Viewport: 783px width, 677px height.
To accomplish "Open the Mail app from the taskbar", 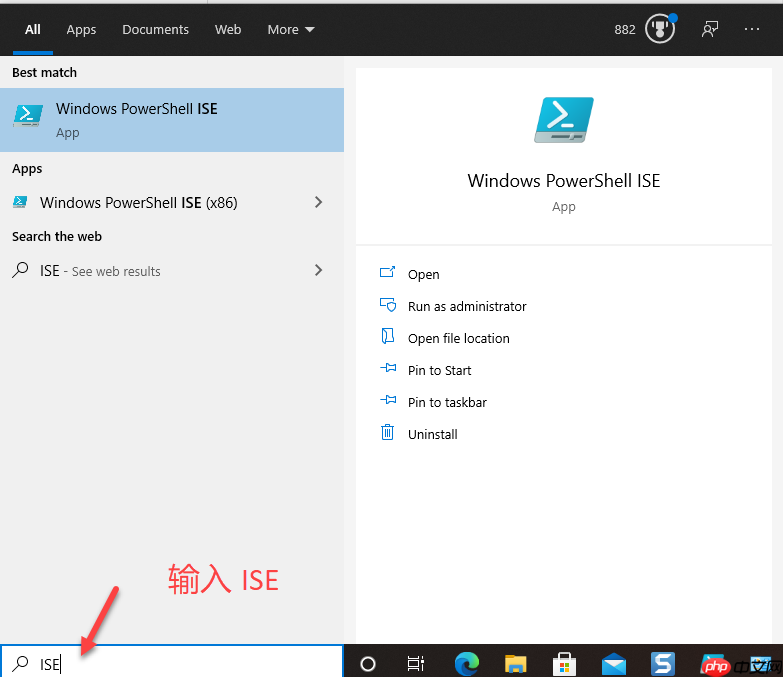I will [614, 665].
